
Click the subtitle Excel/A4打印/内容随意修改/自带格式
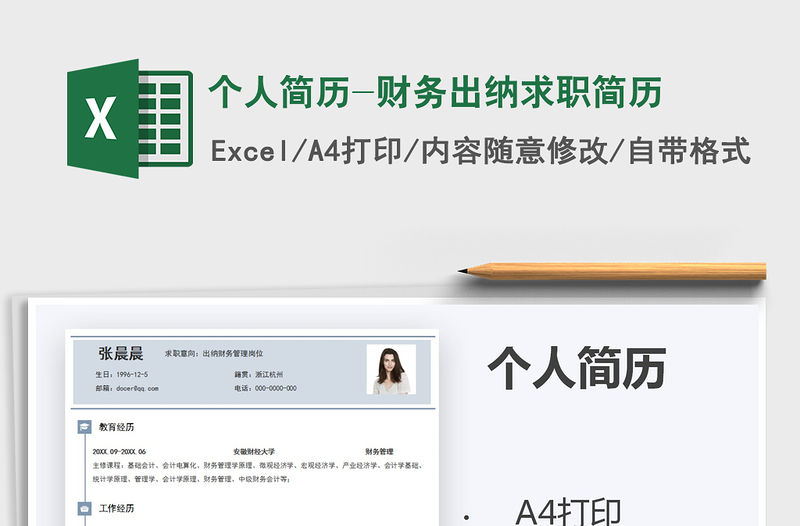[480, 151]
